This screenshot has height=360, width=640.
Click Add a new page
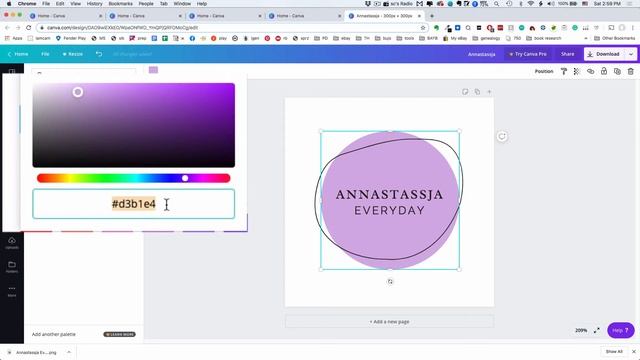tap(389, 322)
